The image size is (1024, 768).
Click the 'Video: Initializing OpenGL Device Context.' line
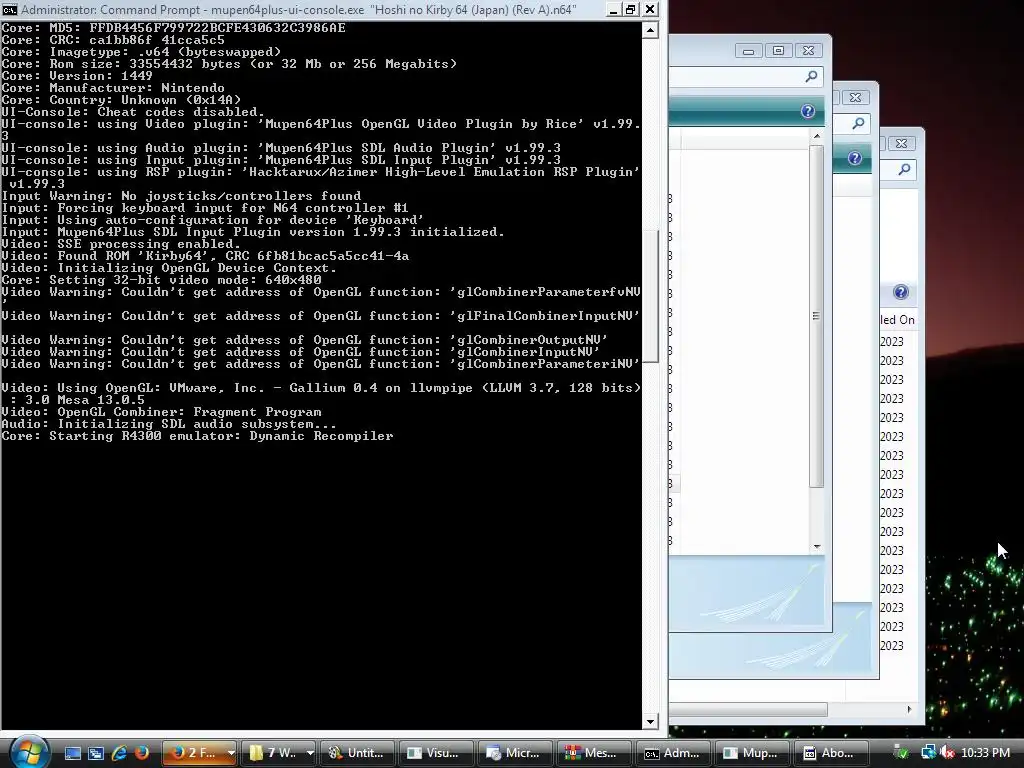[x=169, y=268]
